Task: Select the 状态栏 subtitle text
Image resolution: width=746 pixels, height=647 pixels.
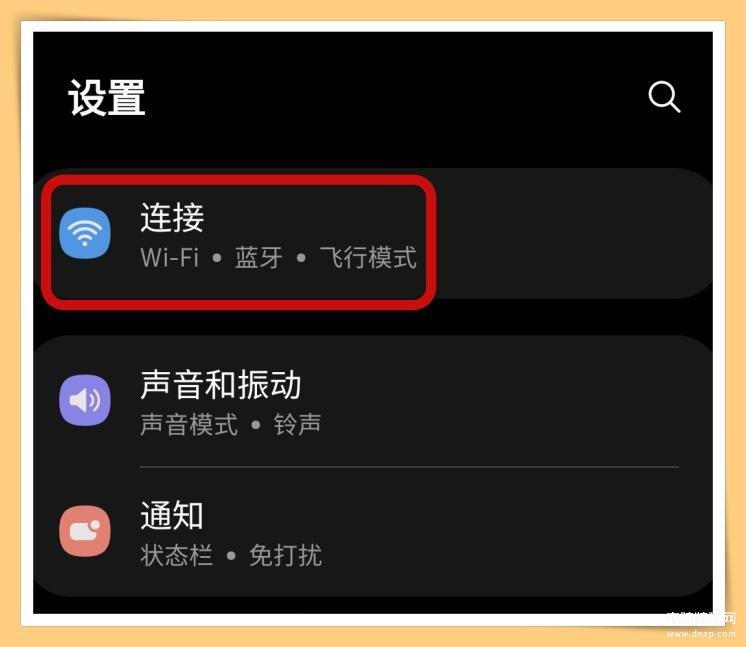Action: tap(177, 555)
